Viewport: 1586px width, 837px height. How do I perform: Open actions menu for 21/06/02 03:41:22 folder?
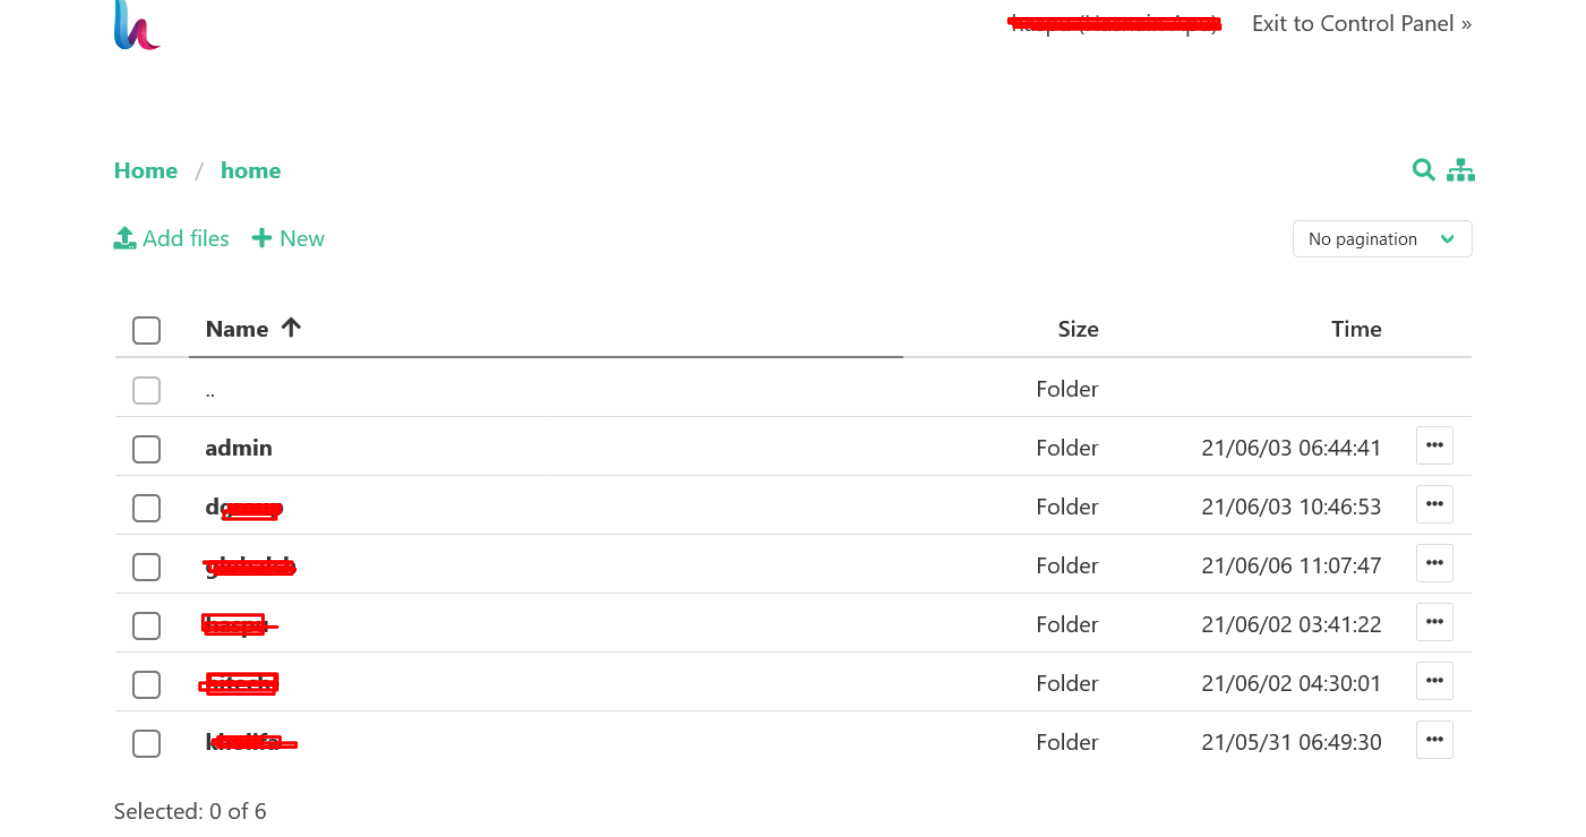(1434, 623)
